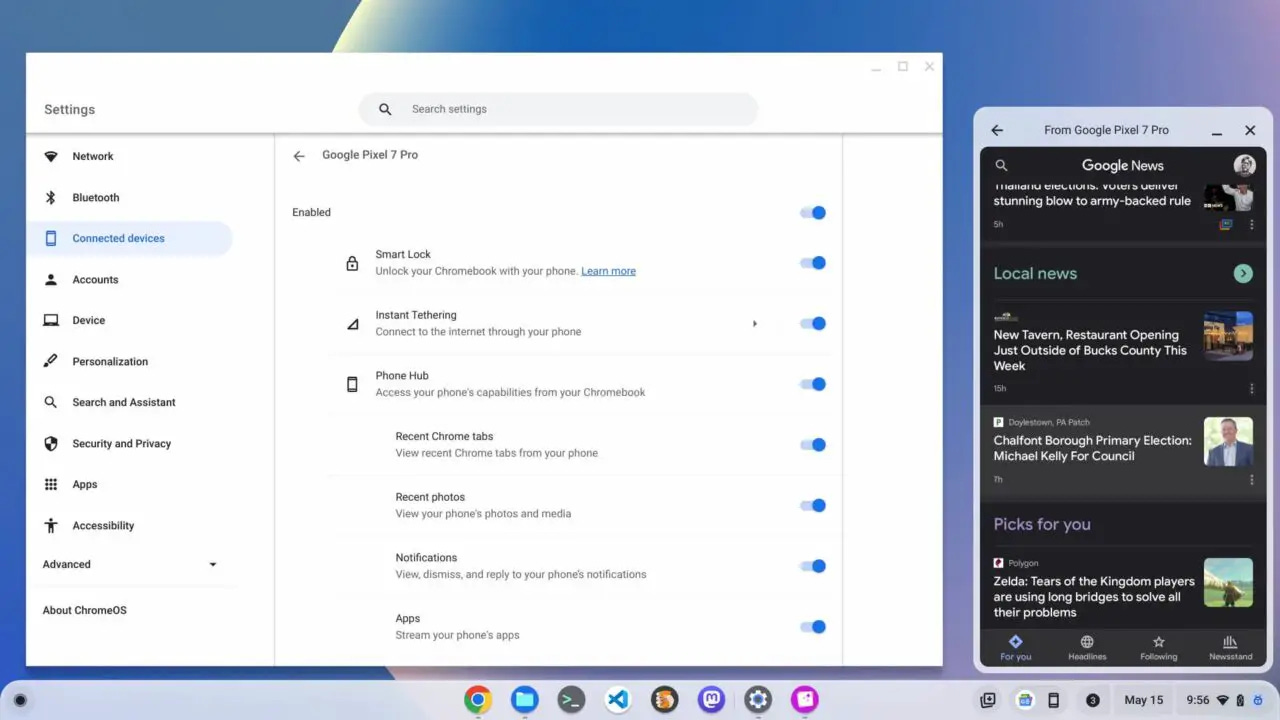Disable the Smart Lock toggle
The image size is (1280, 720).
coord(813,263)
